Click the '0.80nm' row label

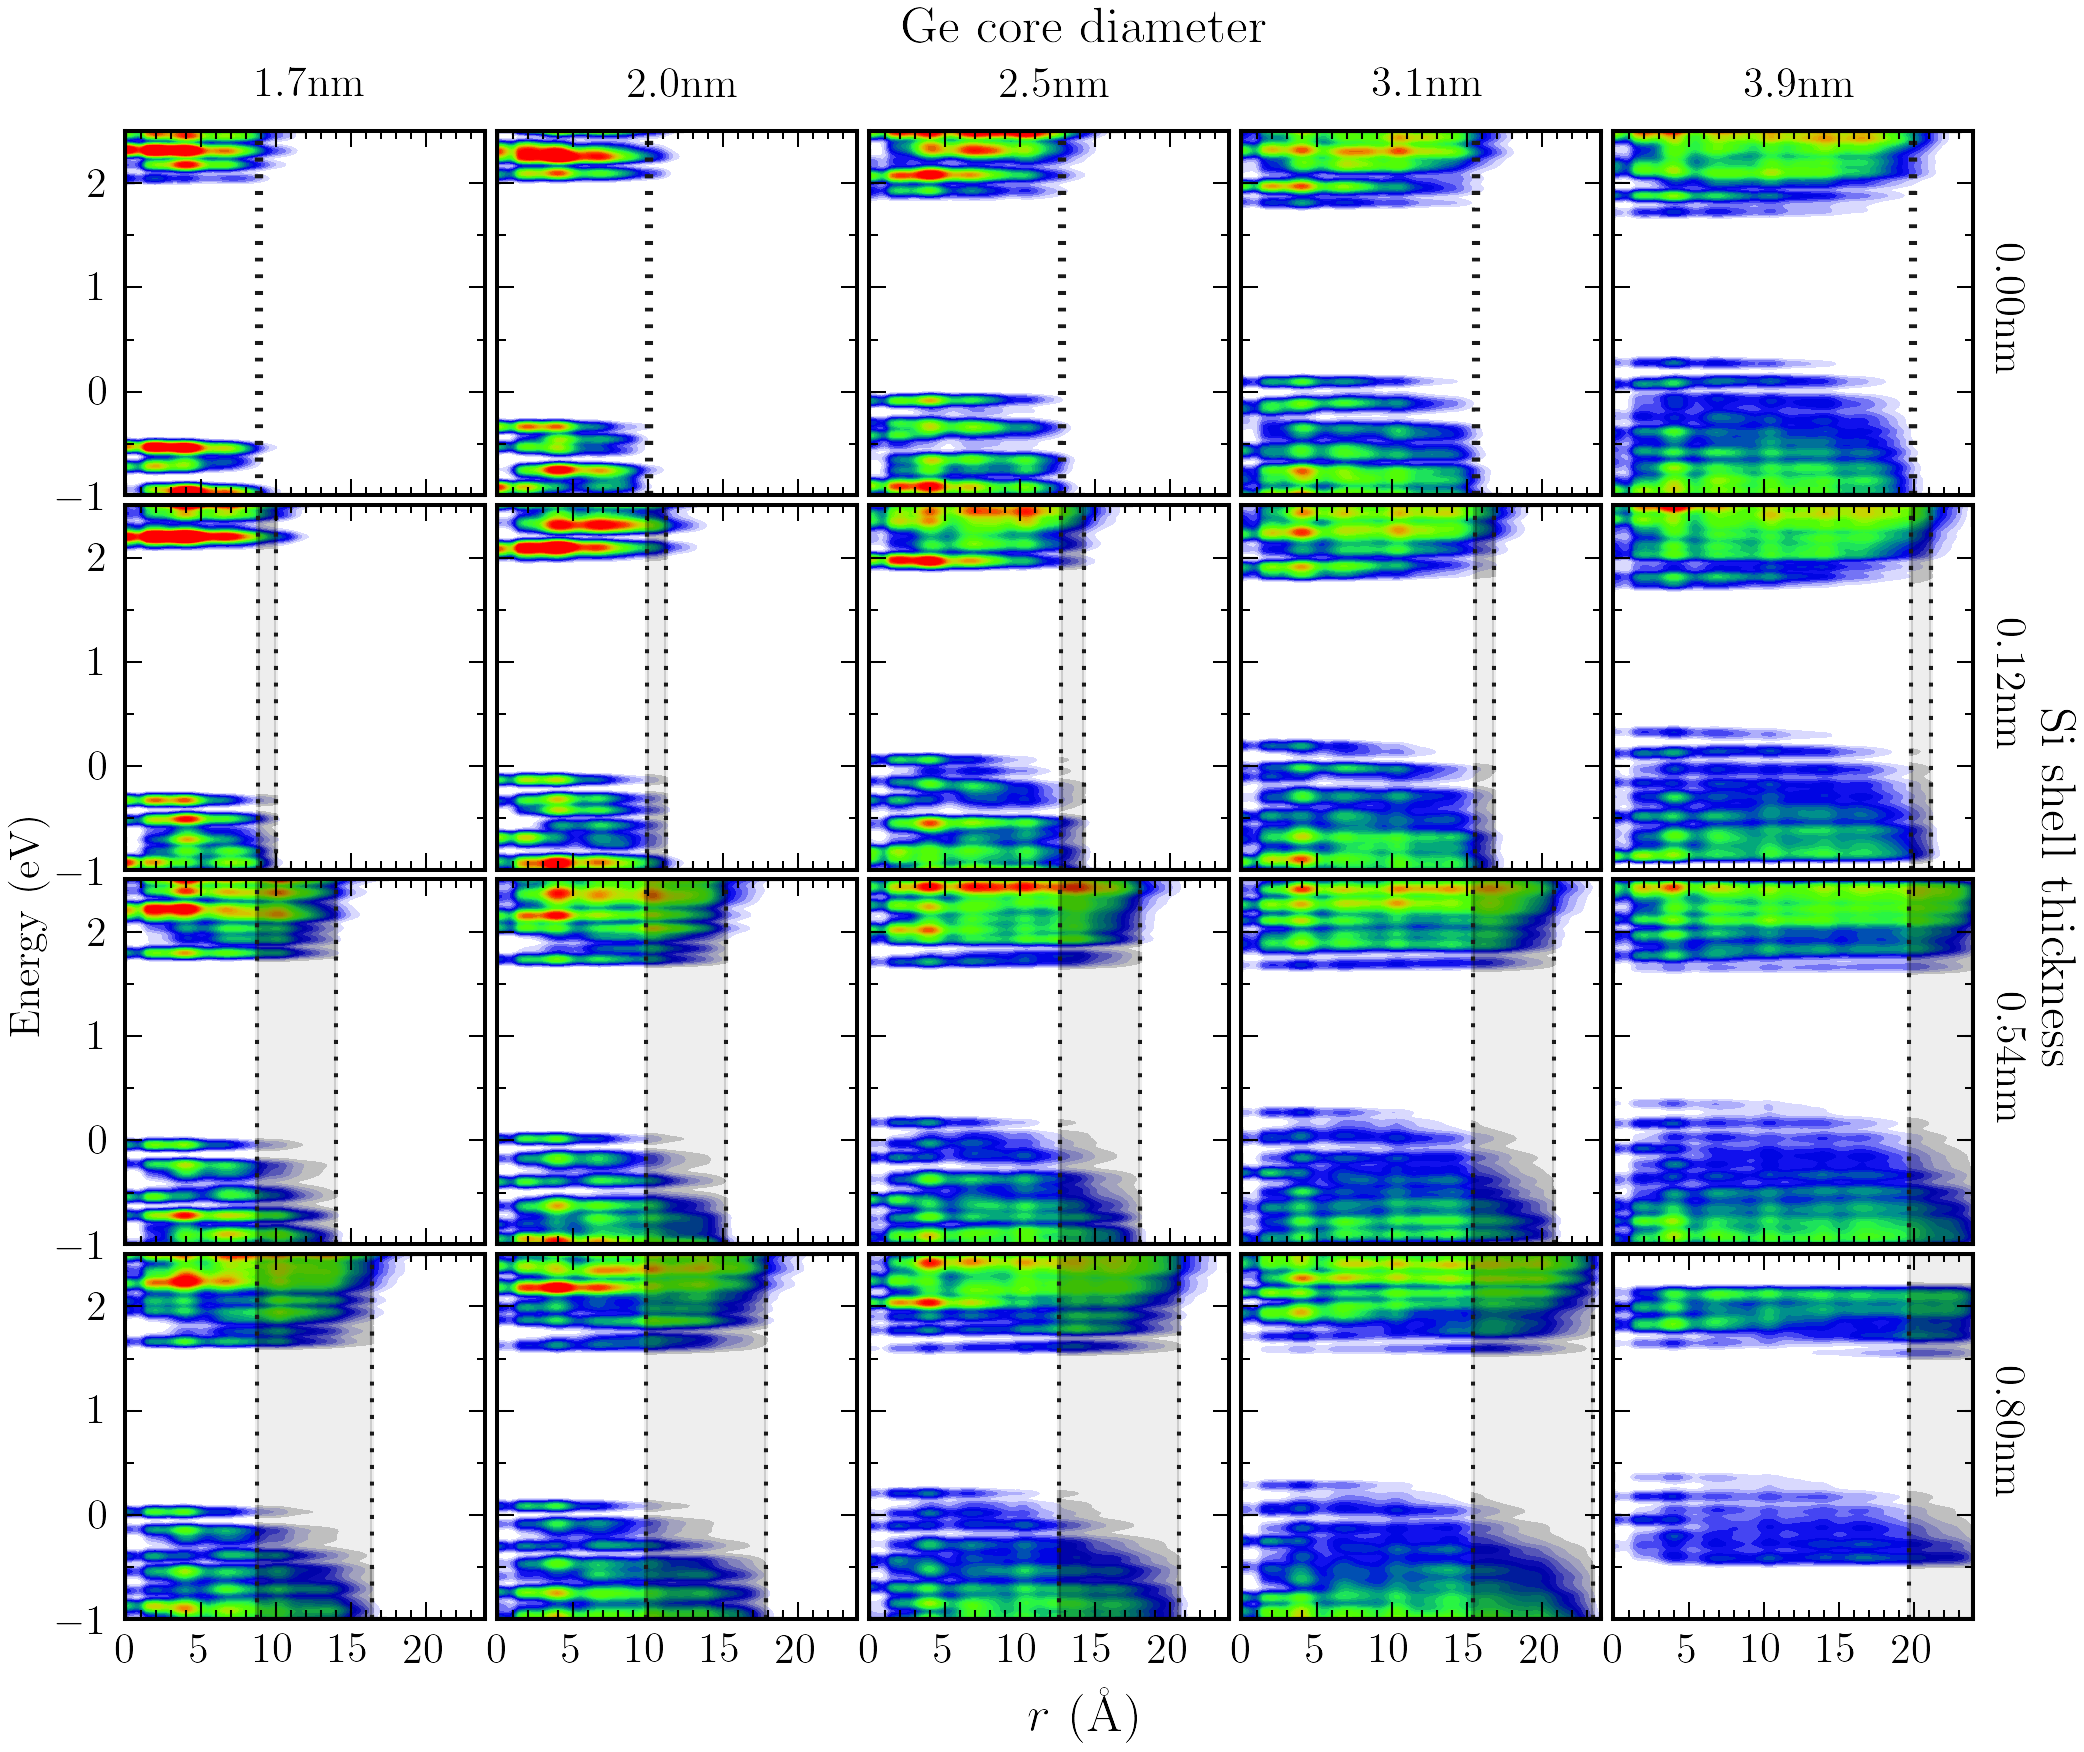pyautogui.click(x=2008, y=1431)
